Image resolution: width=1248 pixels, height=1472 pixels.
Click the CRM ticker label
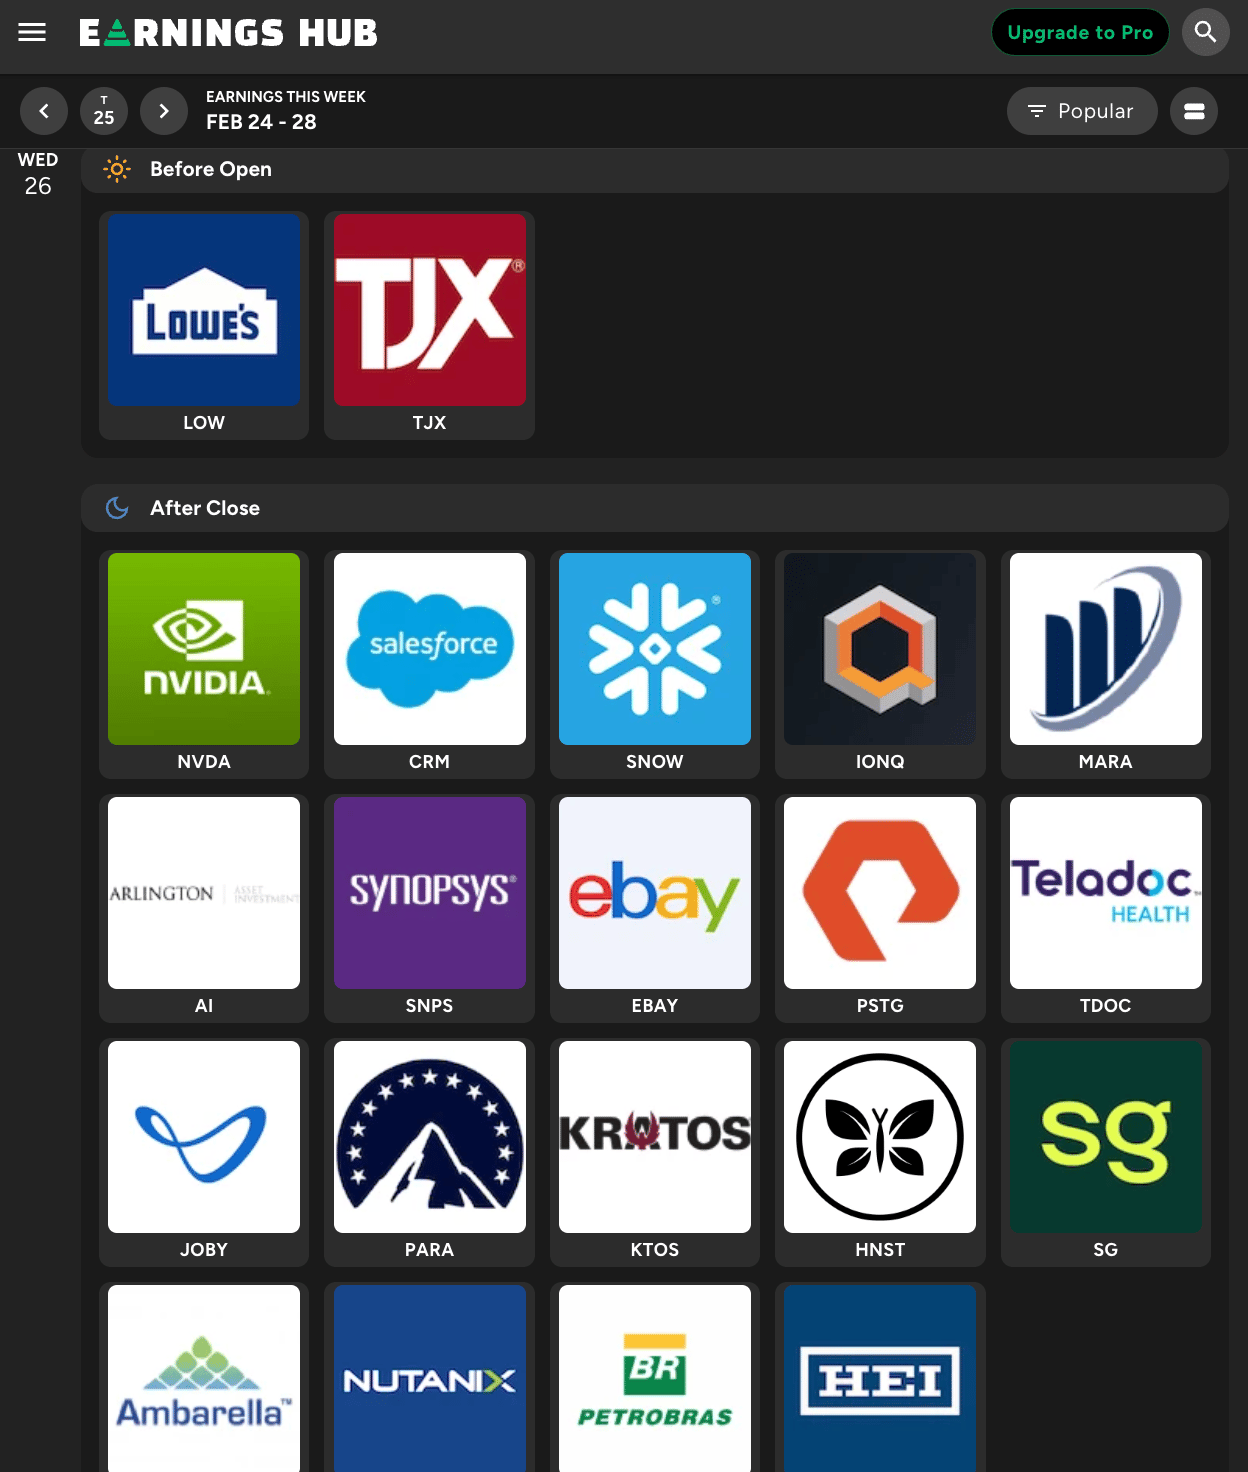coord(430,762)
